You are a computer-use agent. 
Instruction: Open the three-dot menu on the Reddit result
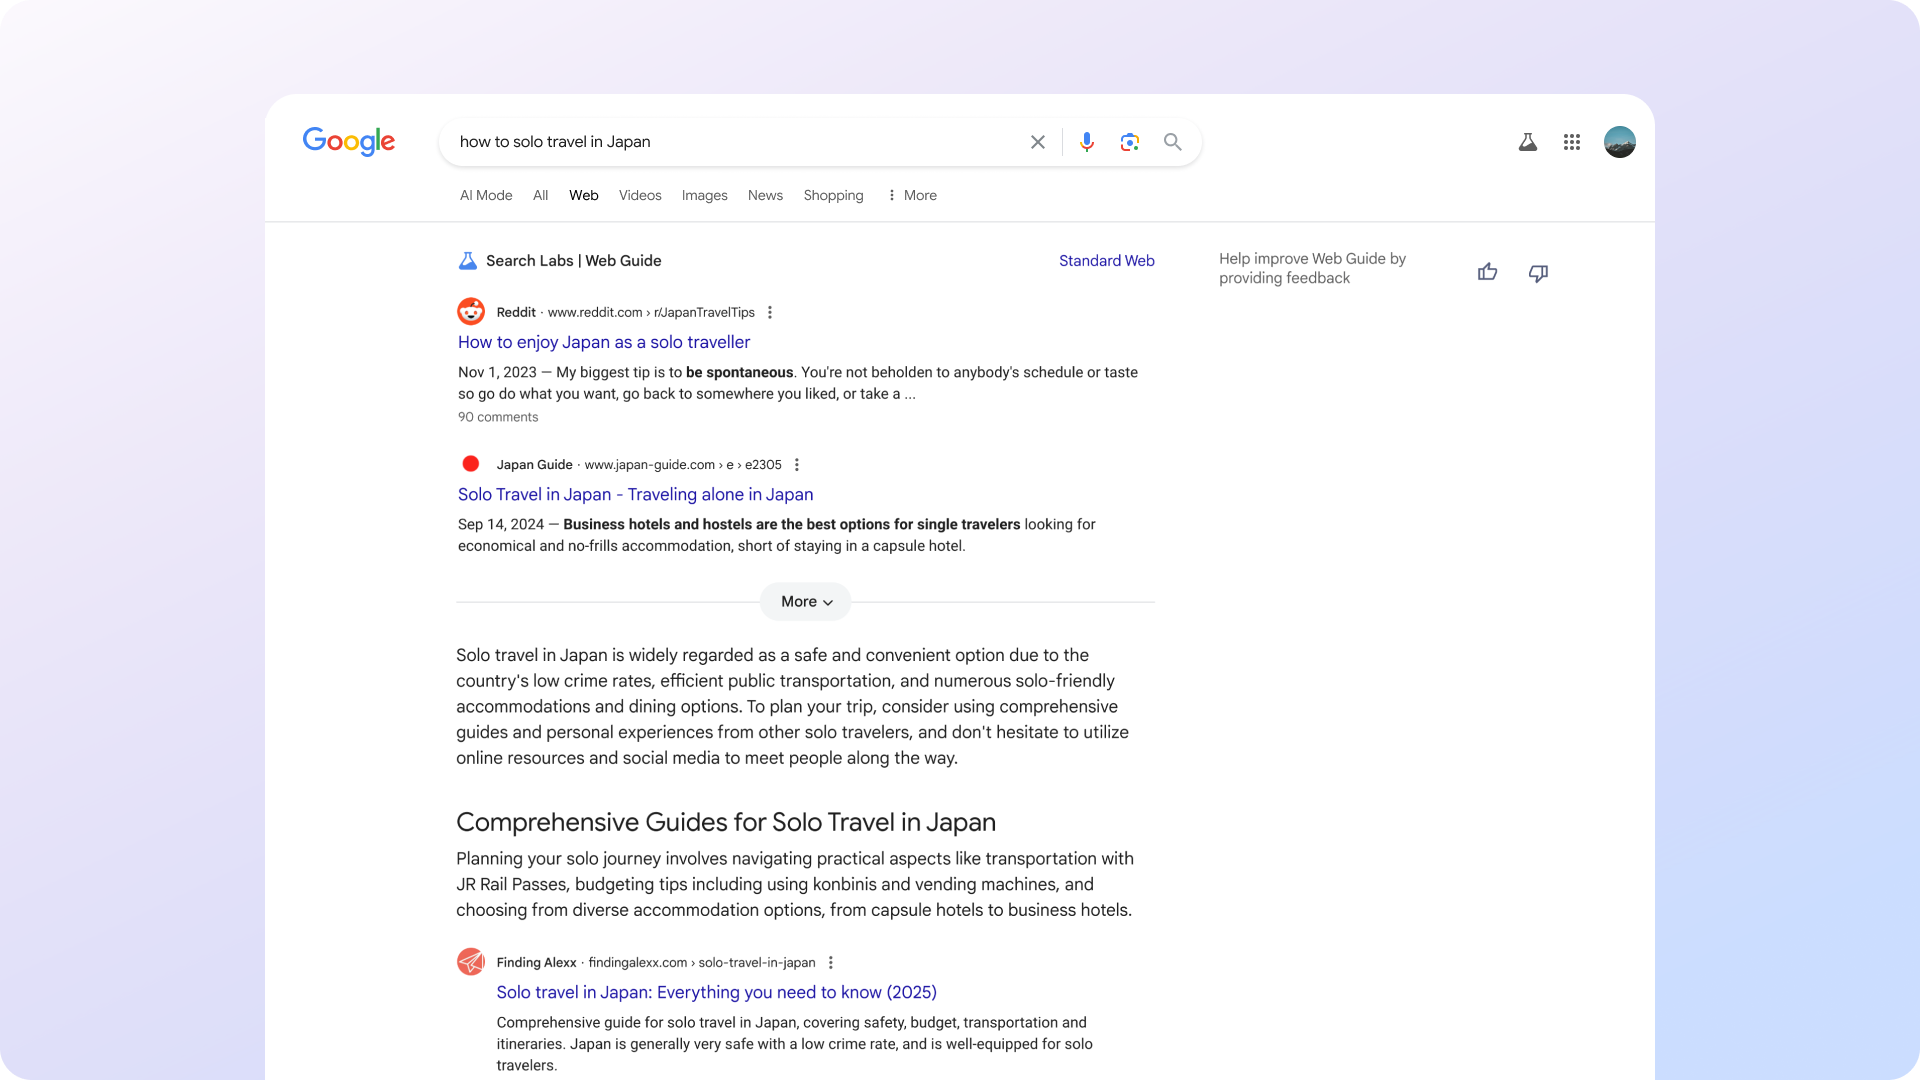tap(769, 312)
